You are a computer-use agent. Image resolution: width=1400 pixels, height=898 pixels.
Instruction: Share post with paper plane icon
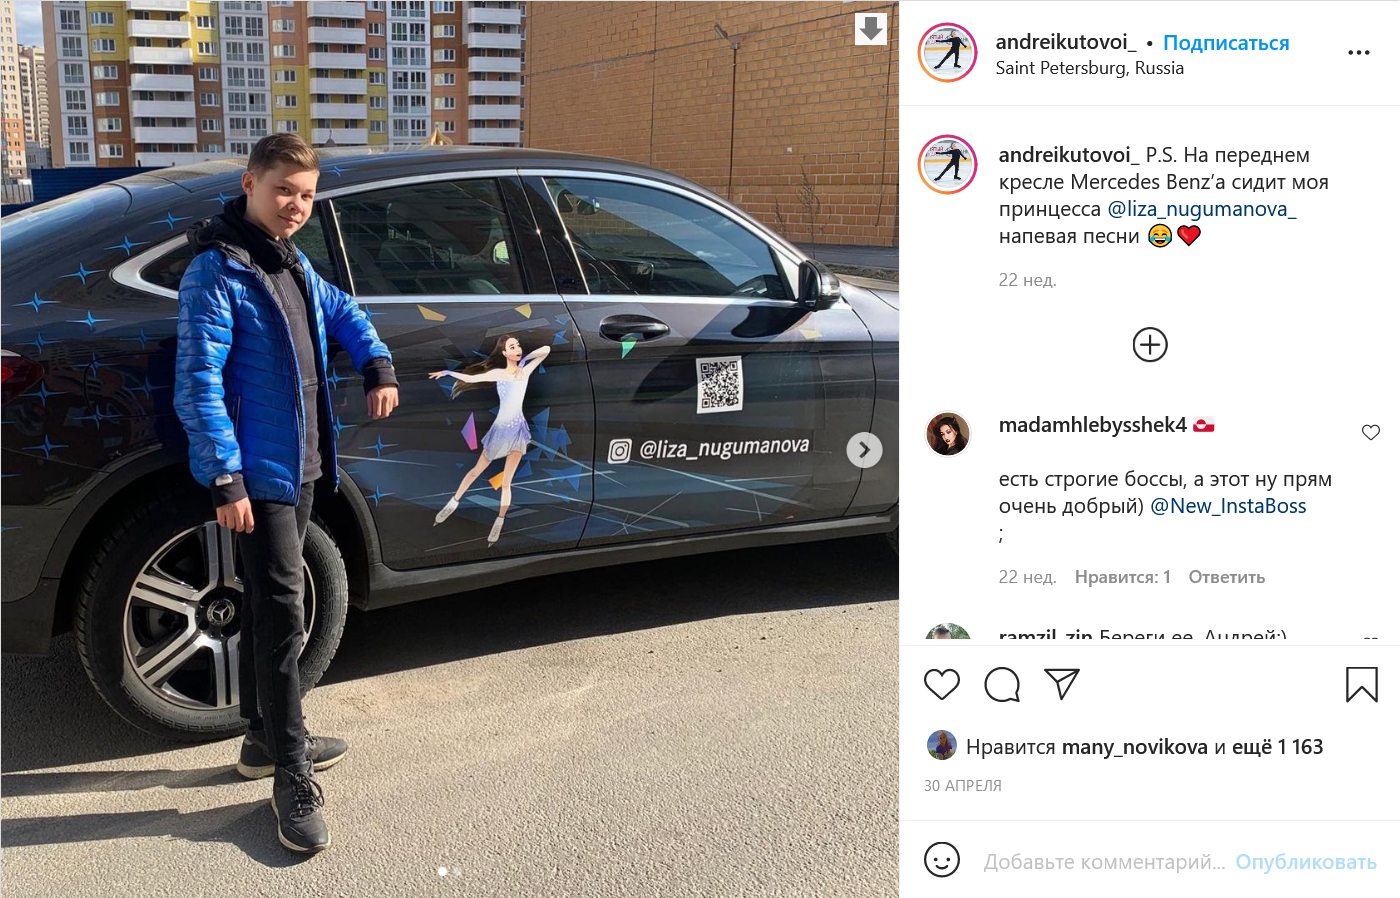1061,684
